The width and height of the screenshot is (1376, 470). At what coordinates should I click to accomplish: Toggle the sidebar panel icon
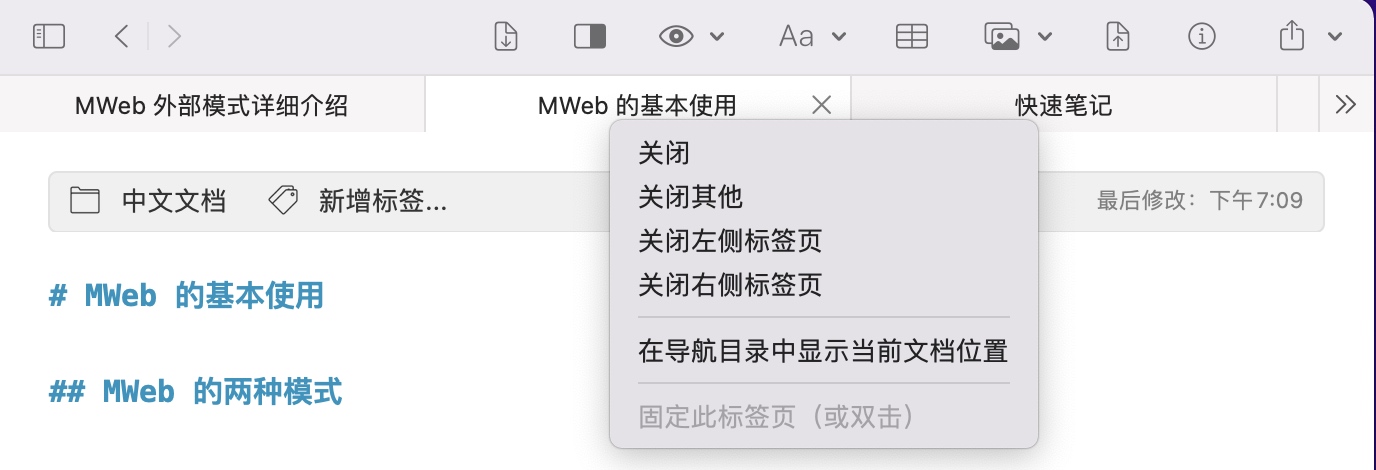48,37
